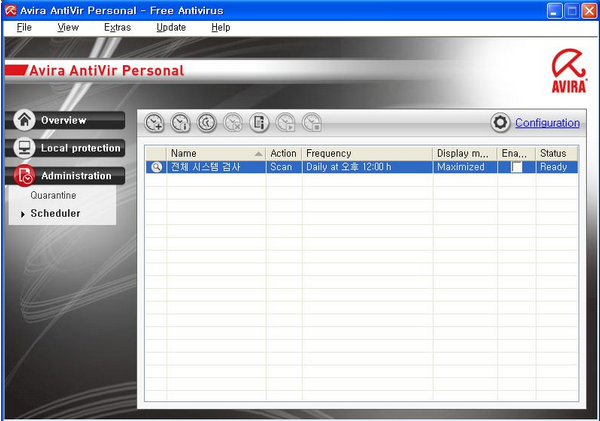Click the Overview house icon
Viewport: 600px width, 421px height.
[24, 120]
